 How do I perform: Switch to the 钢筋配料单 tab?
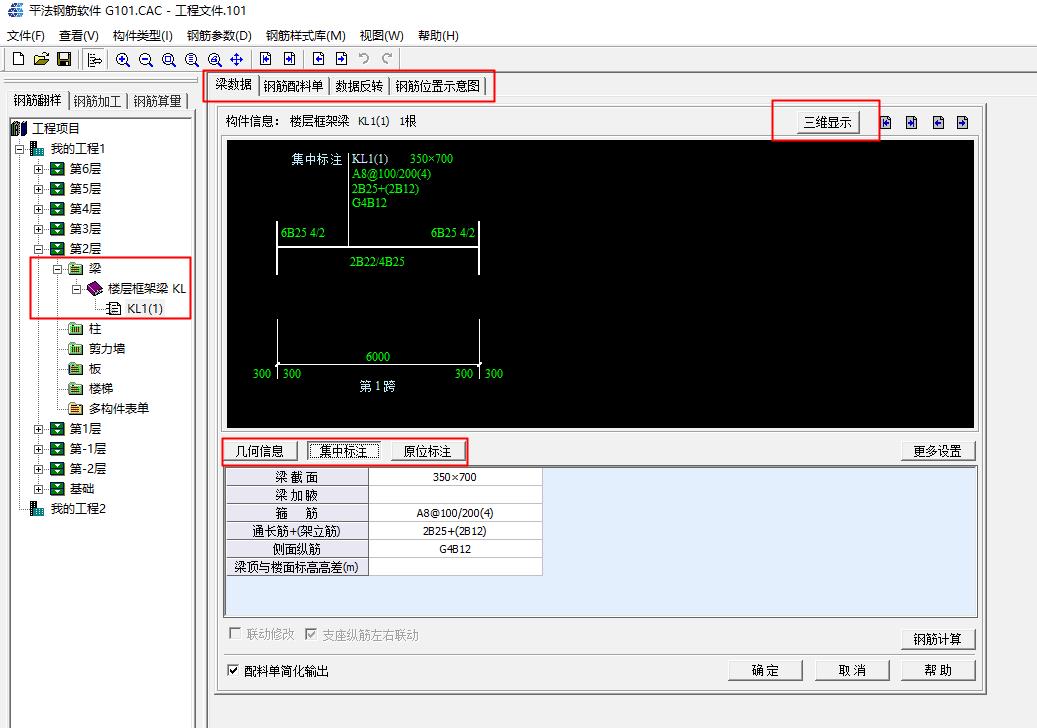click(x=293, y=86)
